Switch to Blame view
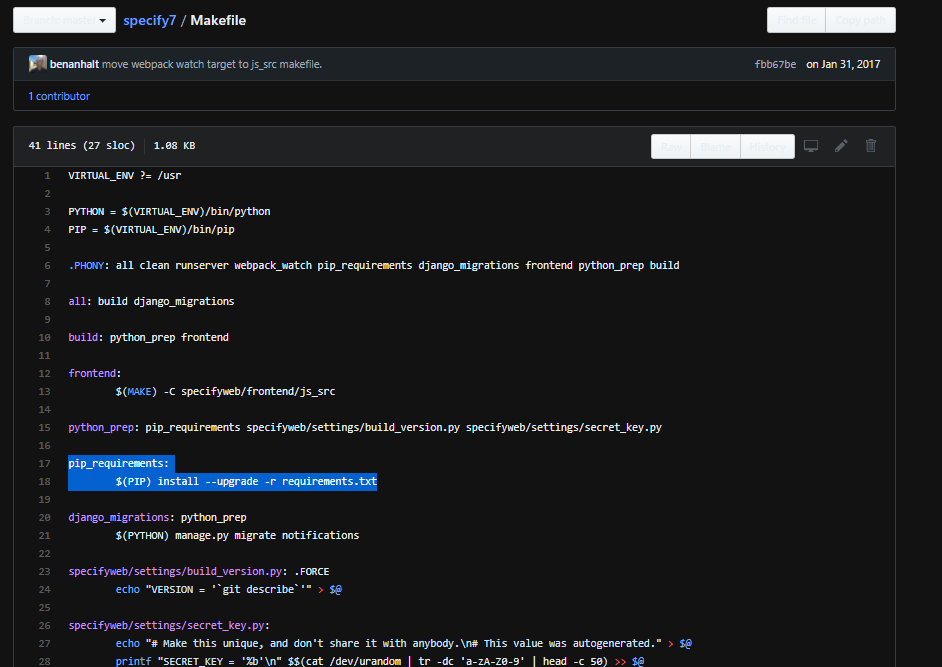The width and height of the screenshot is (942, 667). click(x=715, y=146)
